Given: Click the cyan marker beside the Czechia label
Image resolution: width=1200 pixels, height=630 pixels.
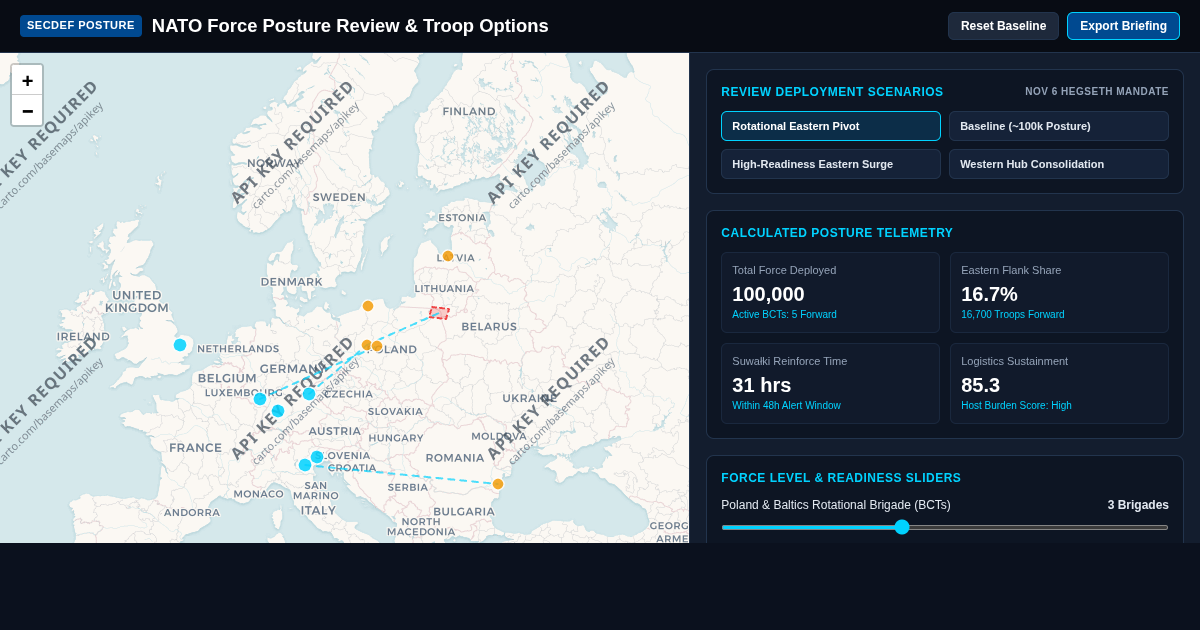Looking at the screenshot, I should click(x=309, y=394).
